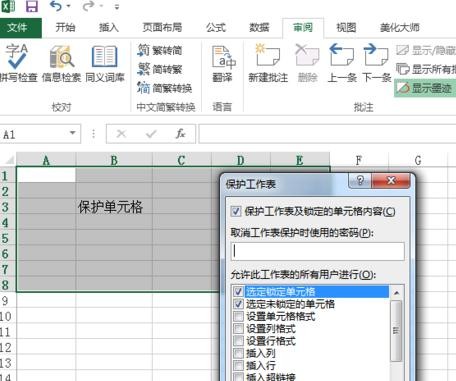Click into the formula bar input
The image size is (456, 381).
pyautogui.click(x=327, y=134)
